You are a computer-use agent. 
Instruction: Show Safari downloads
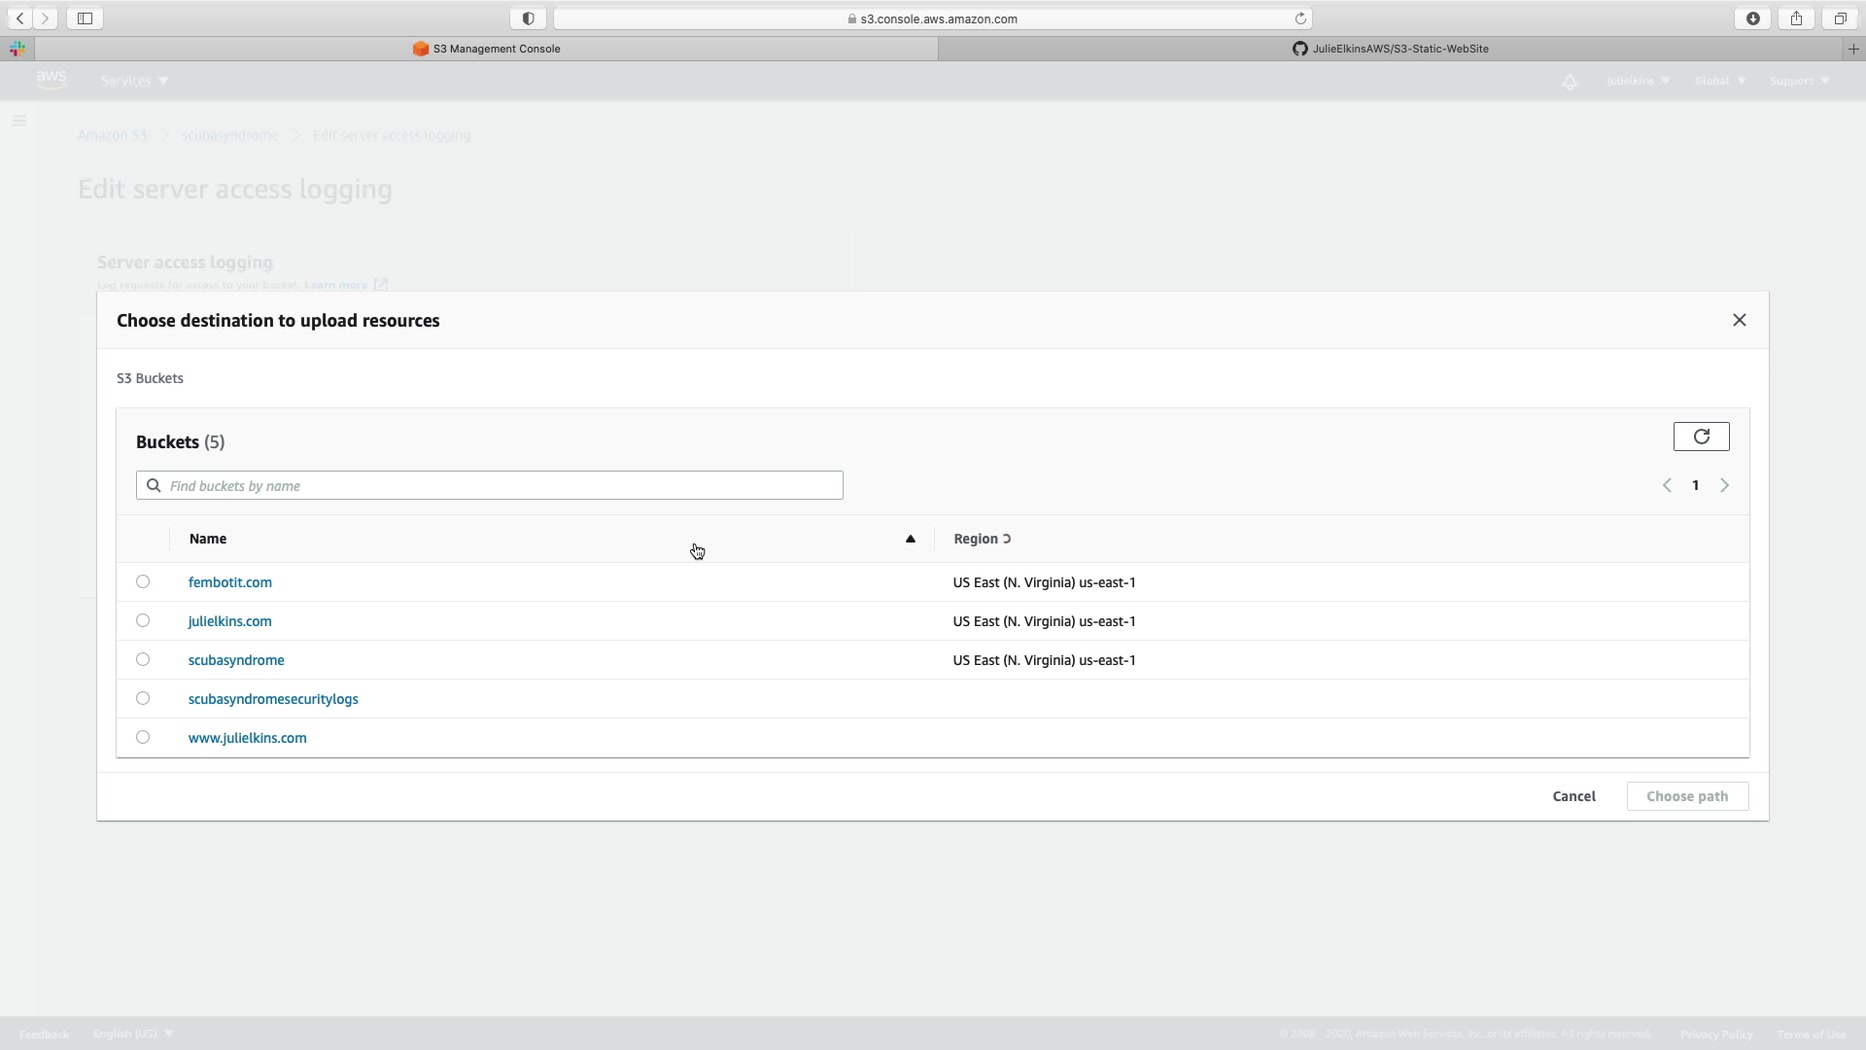[1753, 18]
